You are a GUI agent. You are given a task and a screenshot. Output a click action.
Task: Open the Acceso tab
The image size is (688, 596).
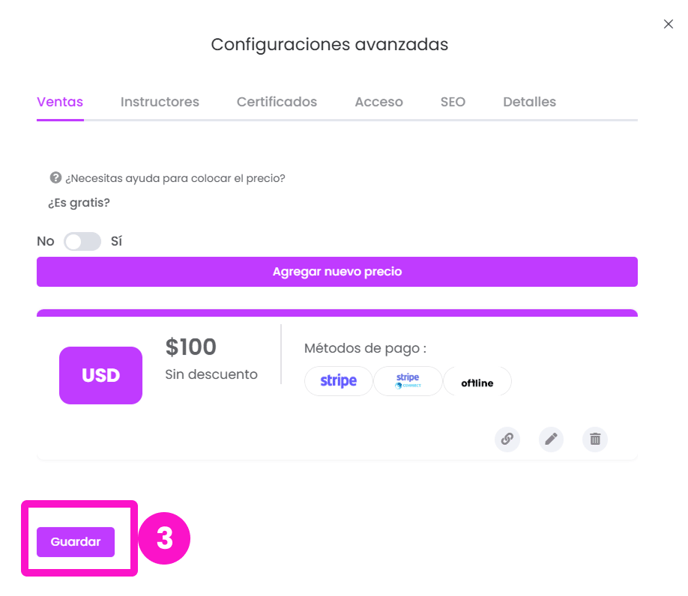(379, 102)
